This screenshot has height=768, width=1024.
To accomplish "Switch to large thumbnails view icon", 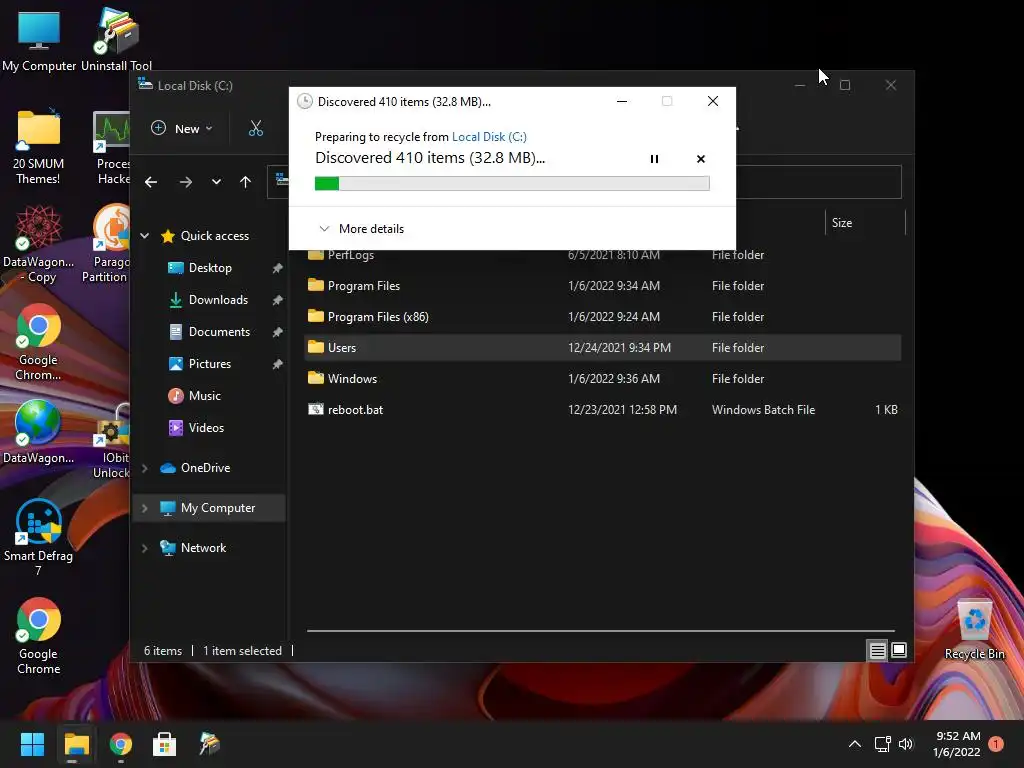I will [899, 650].
